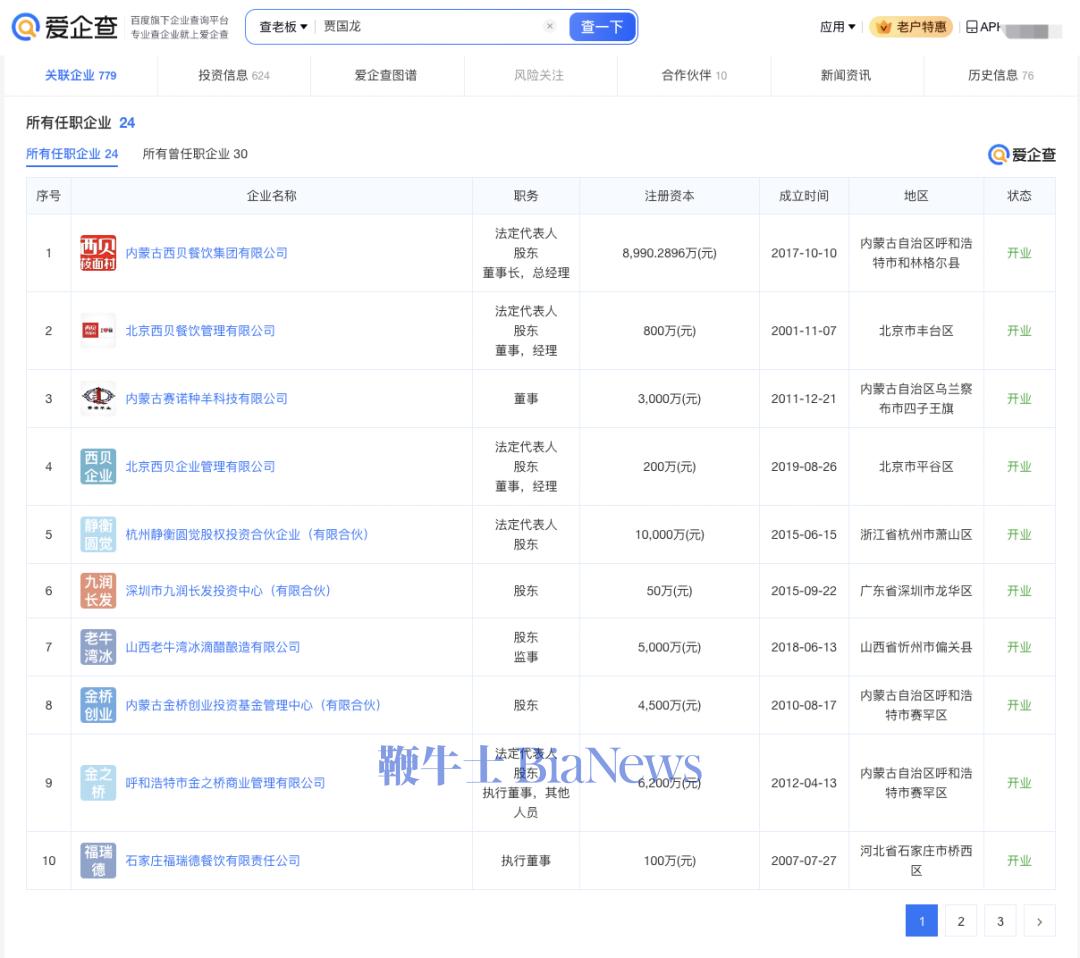Click the 老牛湾冰 company logo icon
The width and height of the screenshot is (1080, 958).
click(98, 647)
